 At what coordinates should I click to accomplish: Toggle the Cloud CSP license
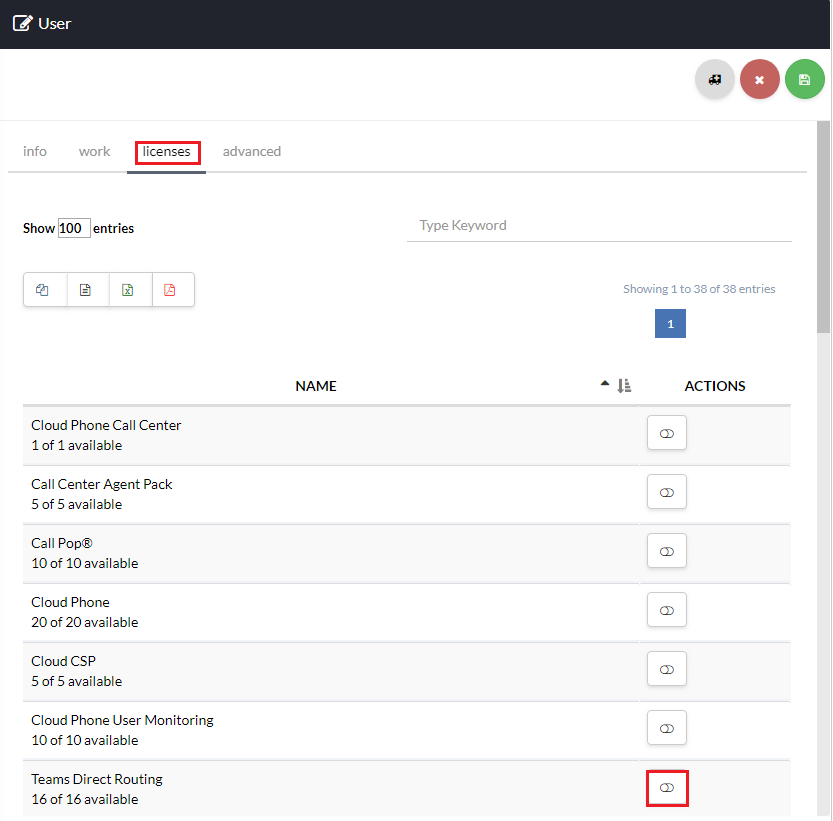point(667,670)
